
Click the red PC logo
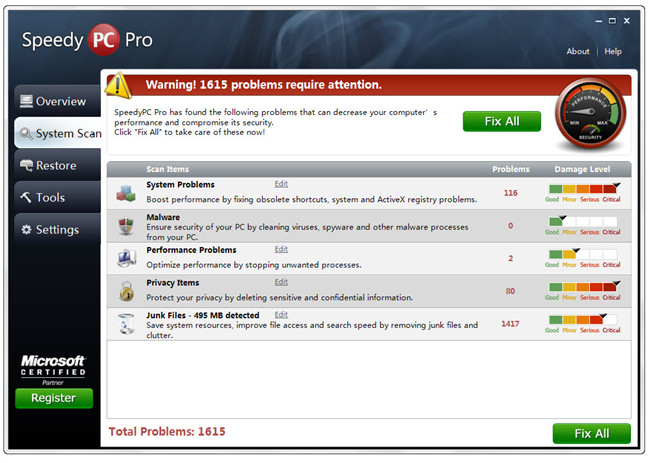tap(104, 40)
